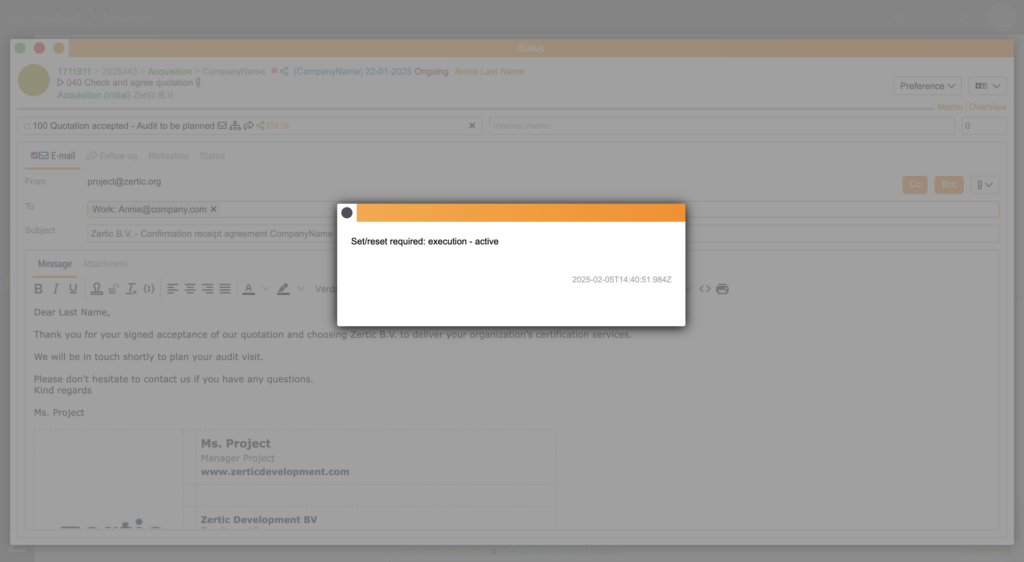Align message text to the center
The height and width of the screenshot is (562, 1024).
(190, 289)
